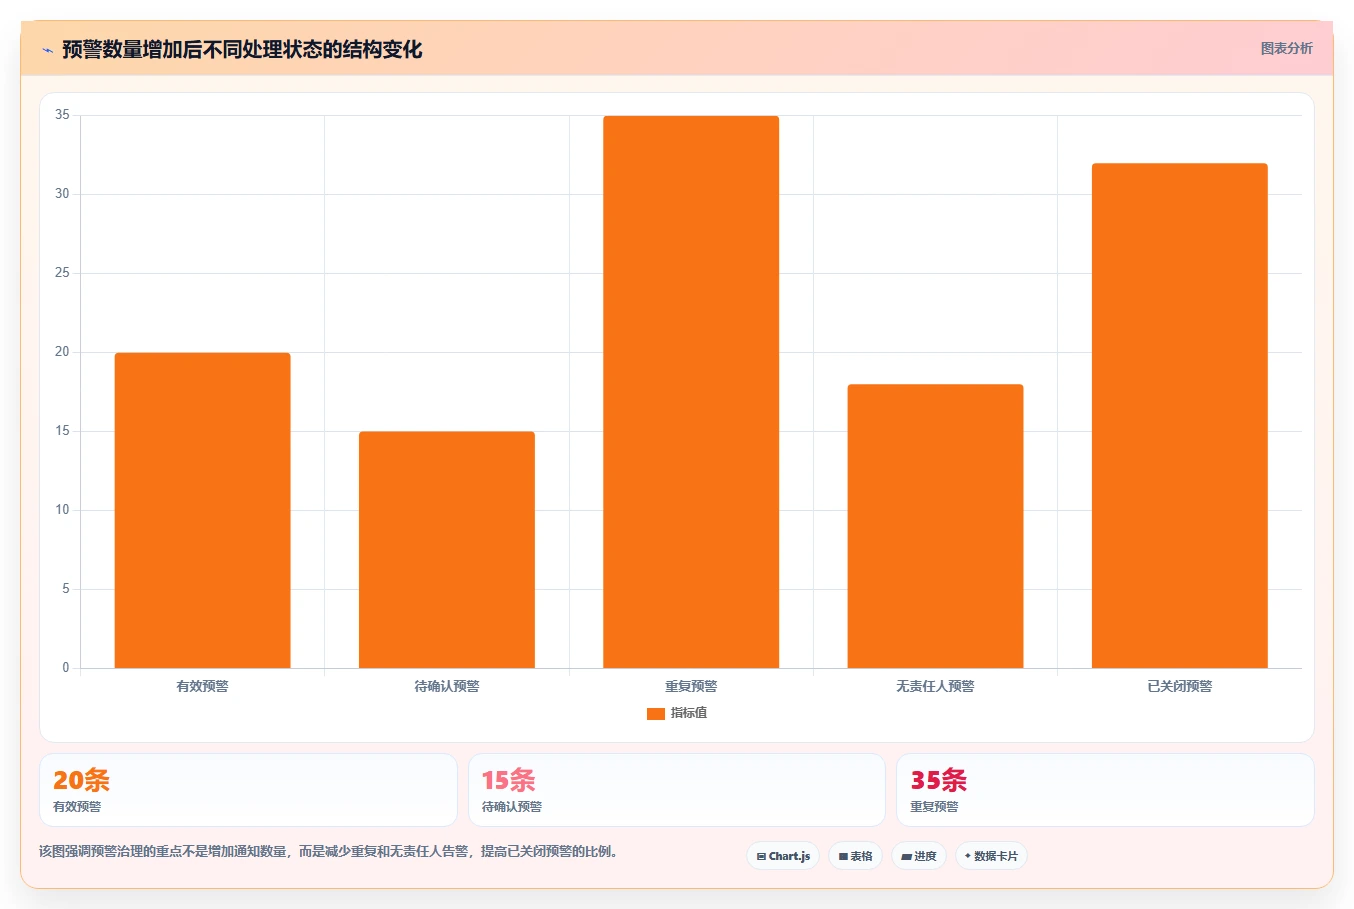This screenshot has height=909, width=1354.
Task: Open the 15条 待确认预警 data card
Action: pos(677,790)
